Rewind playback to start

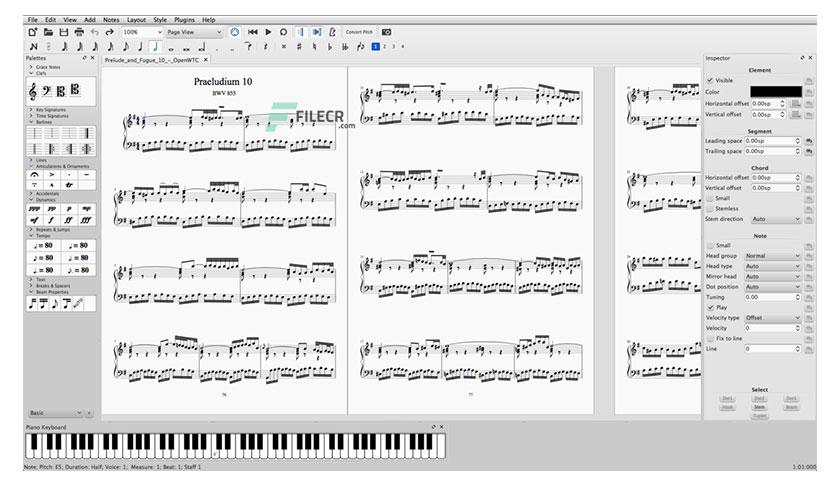pyautogui.click(x=253, y=32)
